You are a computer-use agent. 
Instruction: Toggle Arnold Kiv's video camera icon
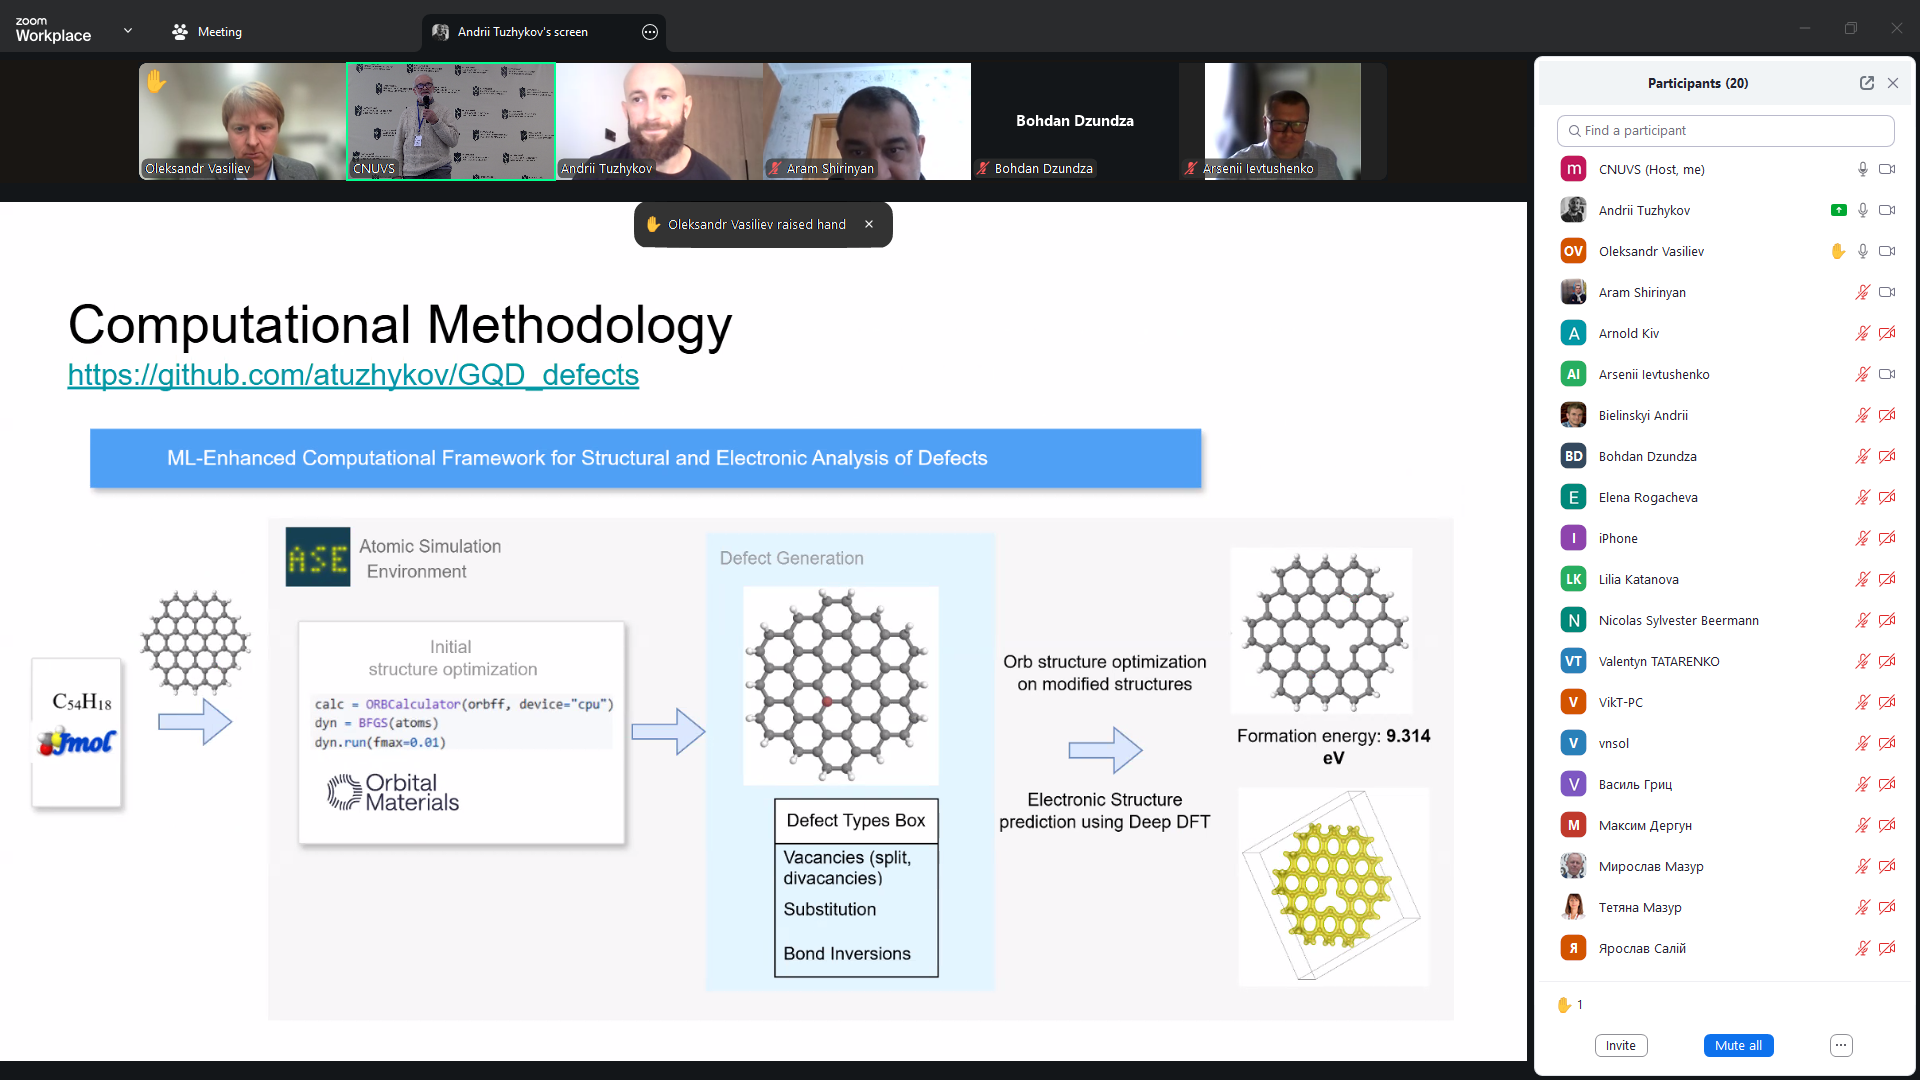coord(1887,333)
